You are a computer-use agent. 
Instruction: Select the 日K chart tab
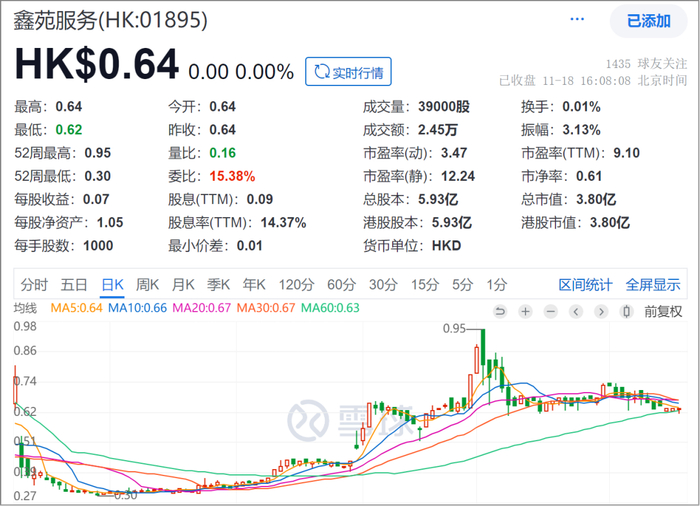click(x=112, y=284)
